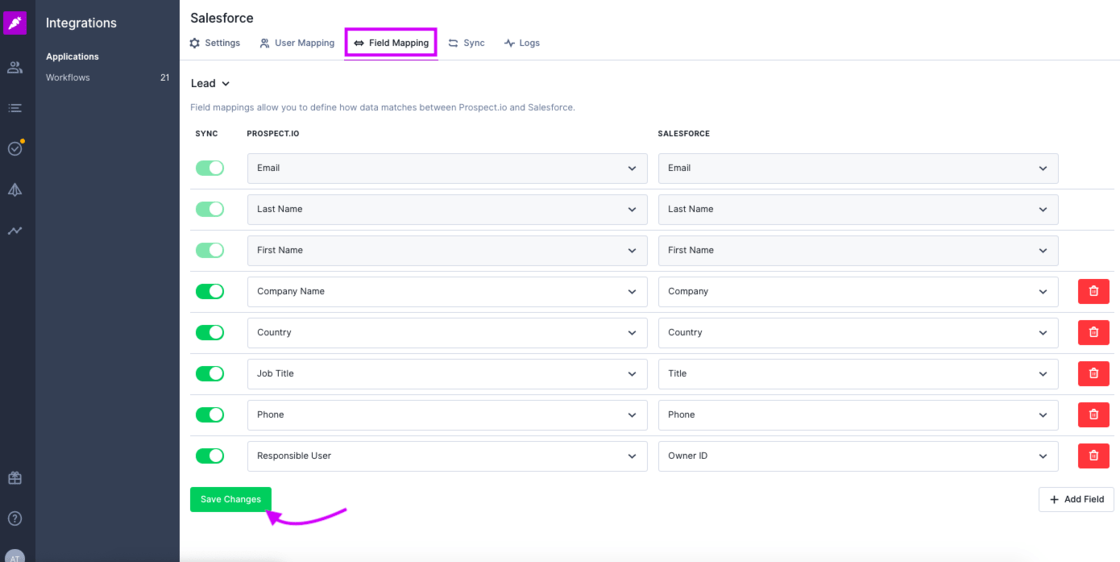Disable sync for Company Name row
Screen dimensions: 1120x562
click(210, 291)
